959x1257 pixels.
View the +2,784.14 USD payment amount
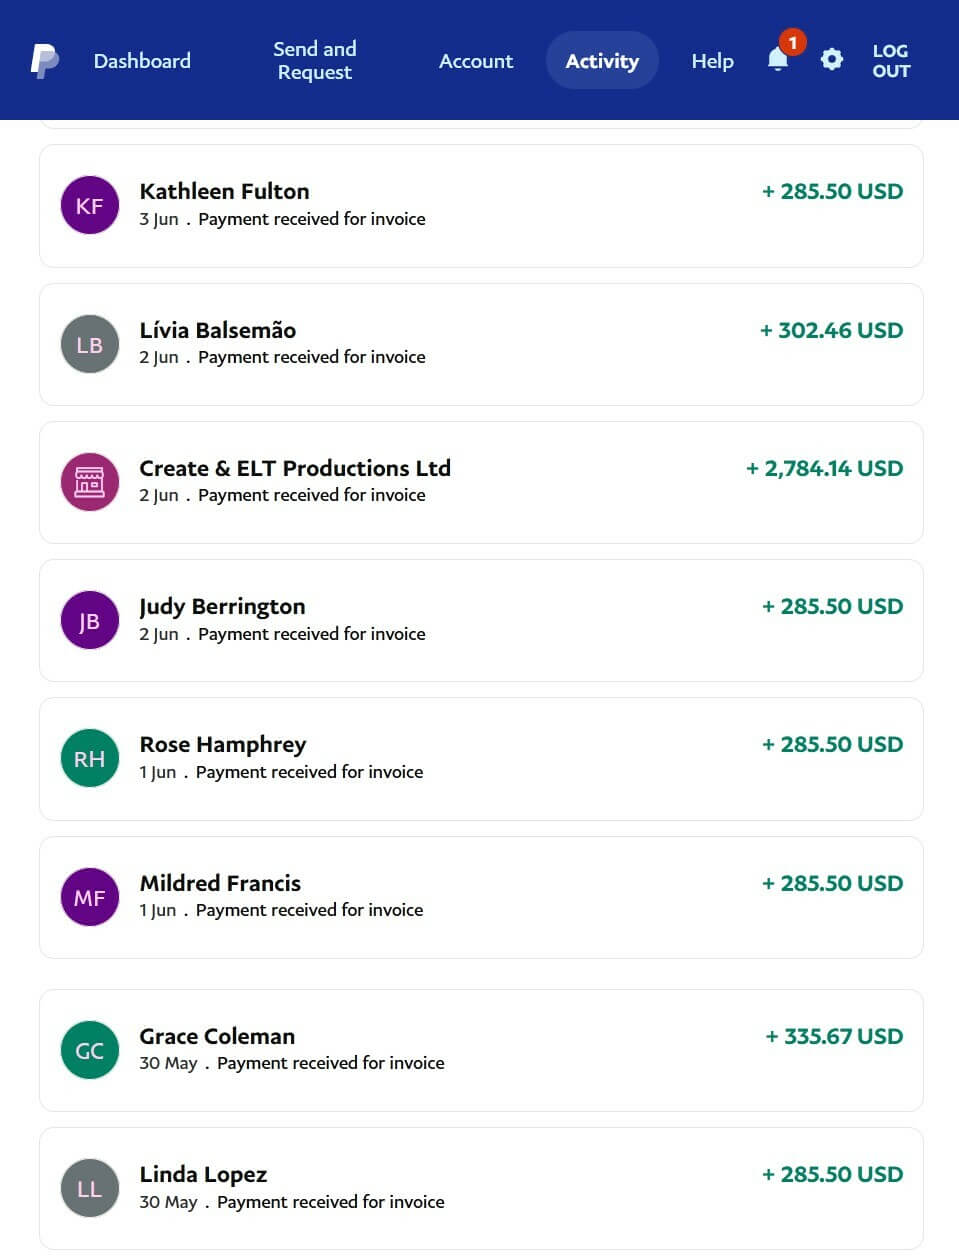click(x=824, y=468)
